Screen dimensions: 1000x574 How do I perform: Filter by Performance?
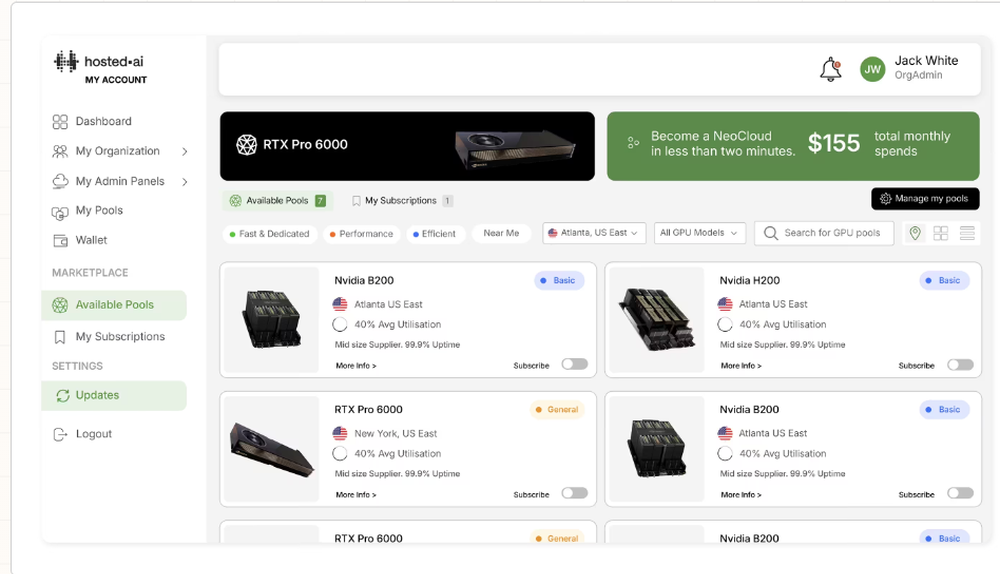(362, 234)
